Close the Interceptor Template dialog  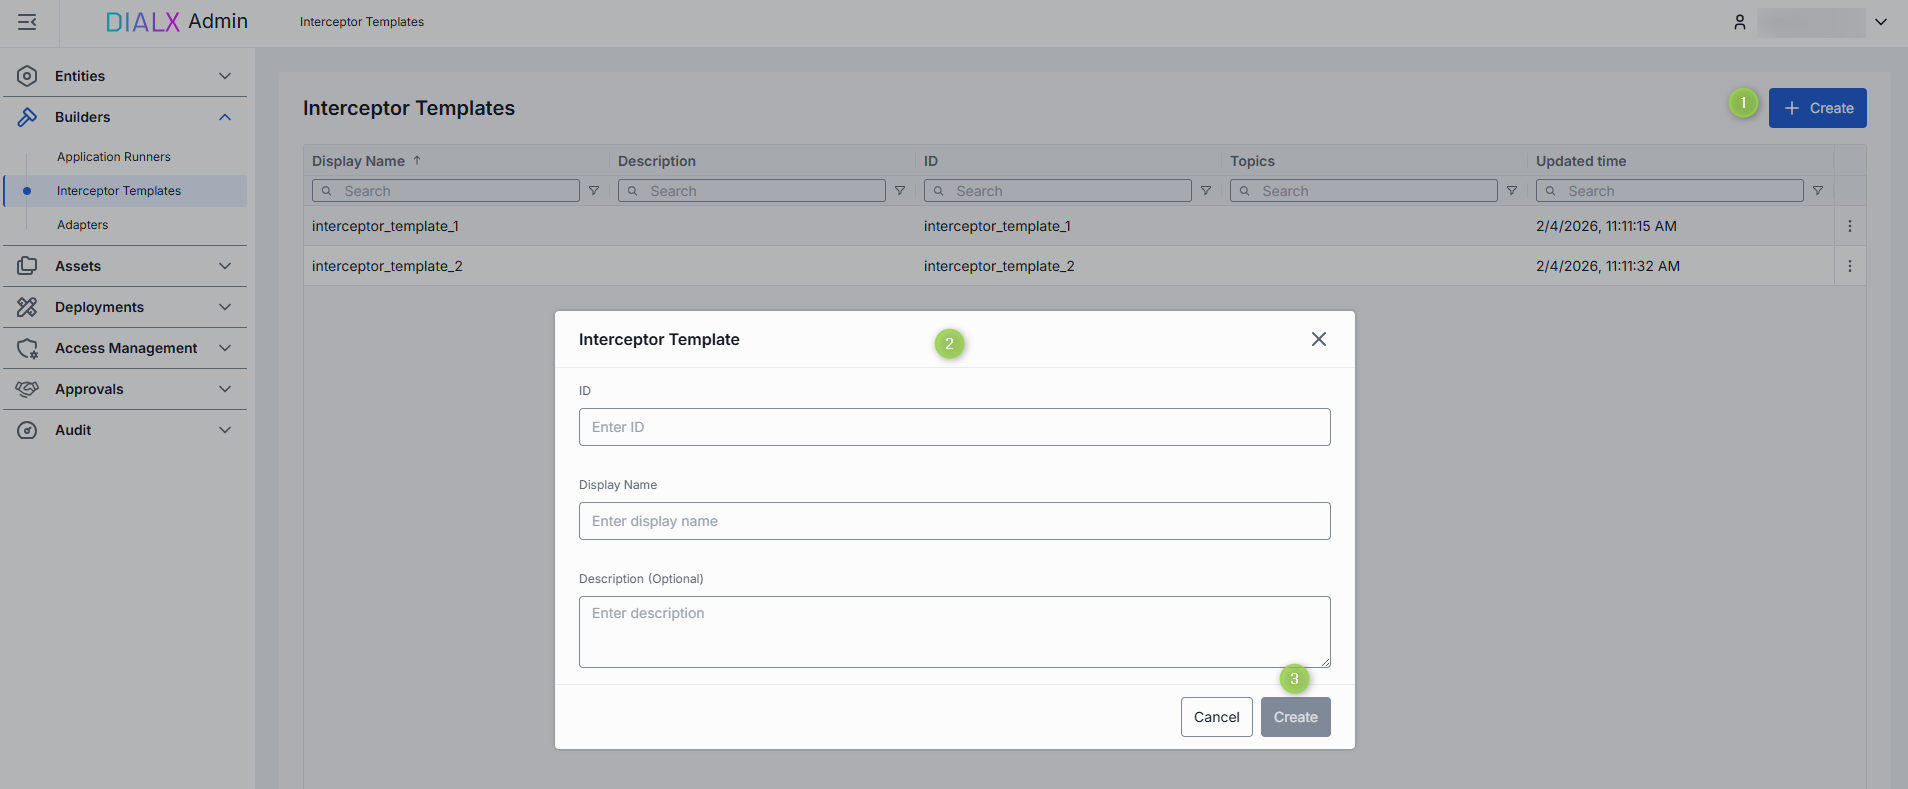1318,339
